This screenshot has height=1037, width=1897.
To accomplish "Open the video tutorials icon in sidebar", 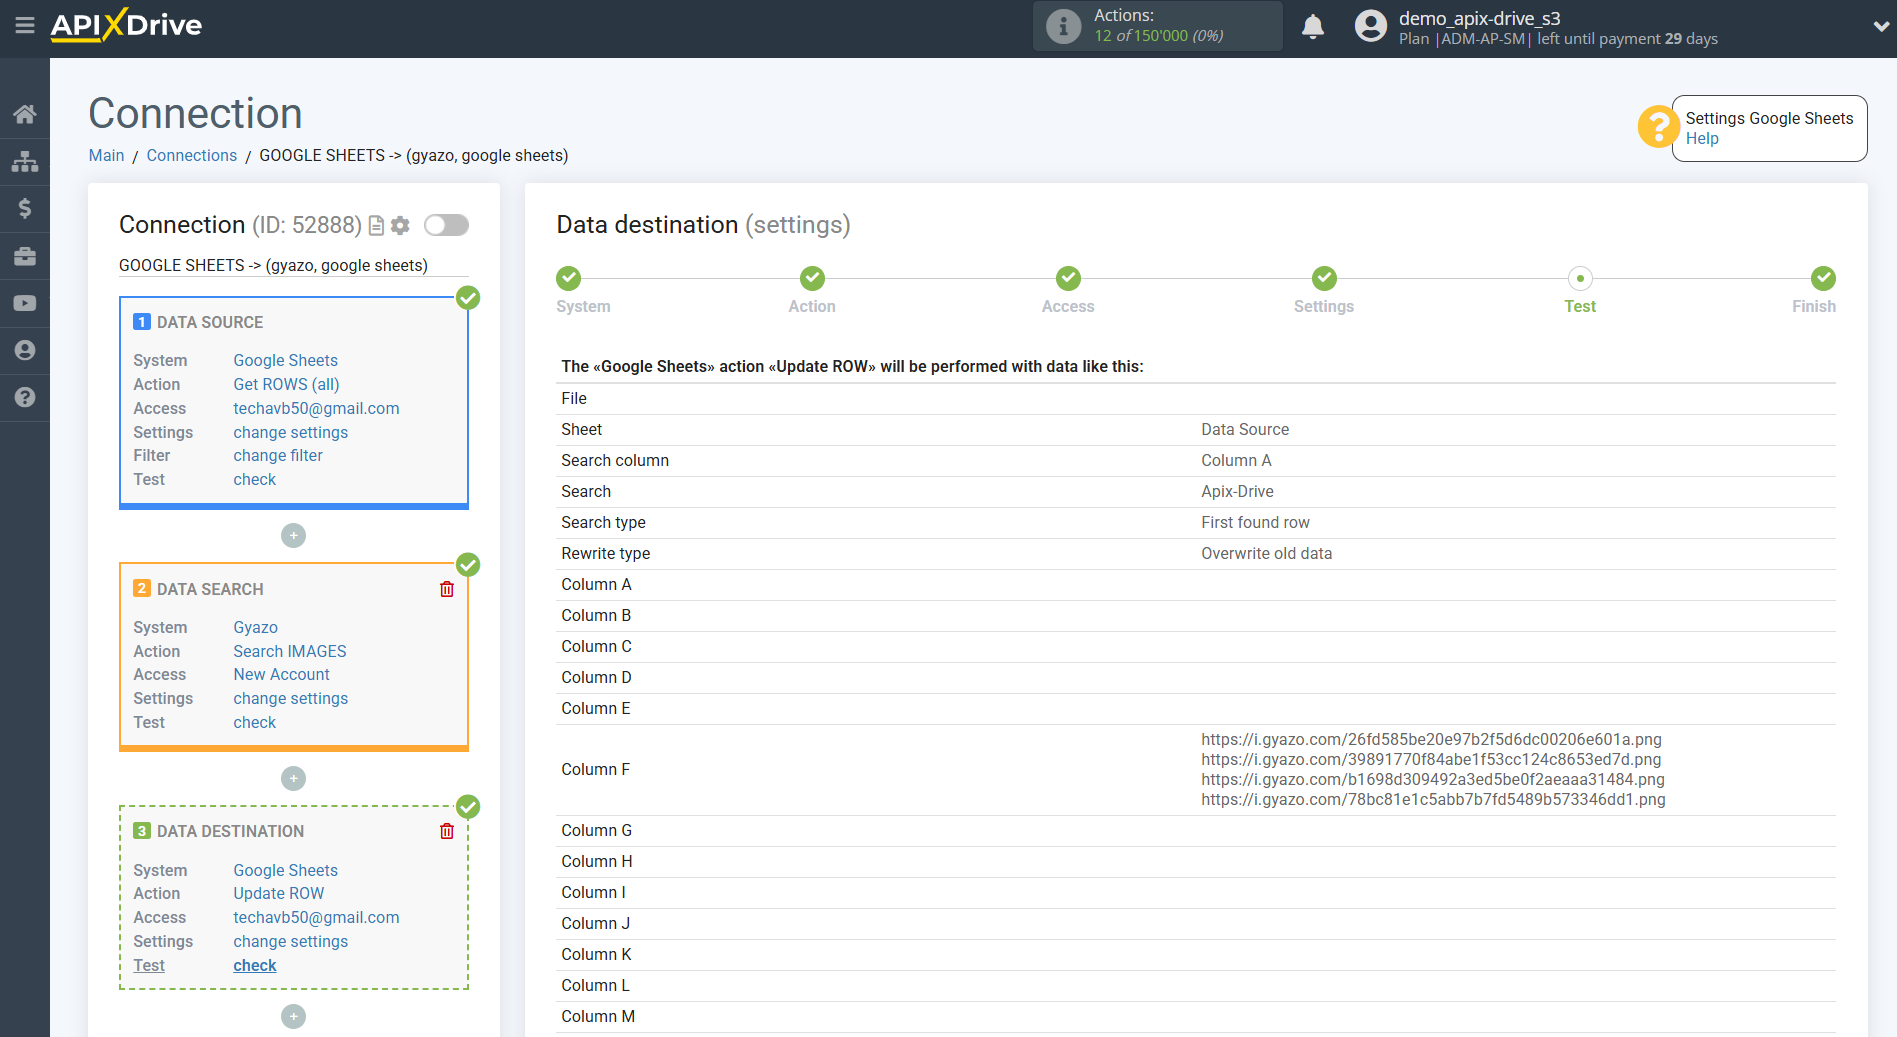I will pyautogui.click(x=25, y=303).
